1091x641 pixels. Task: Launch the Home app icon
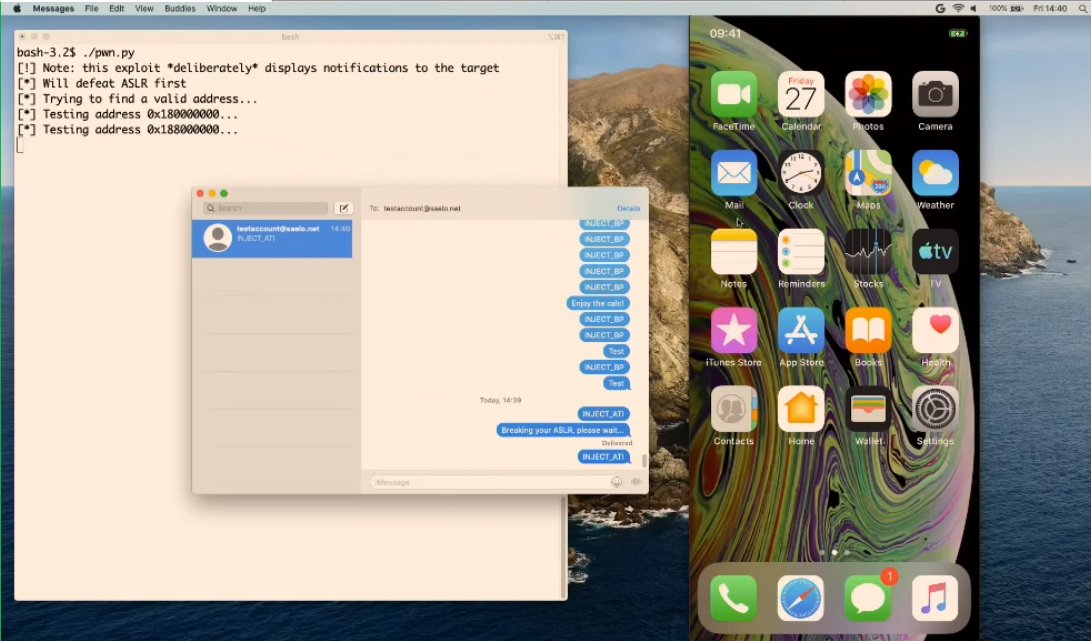coord(801,409)
